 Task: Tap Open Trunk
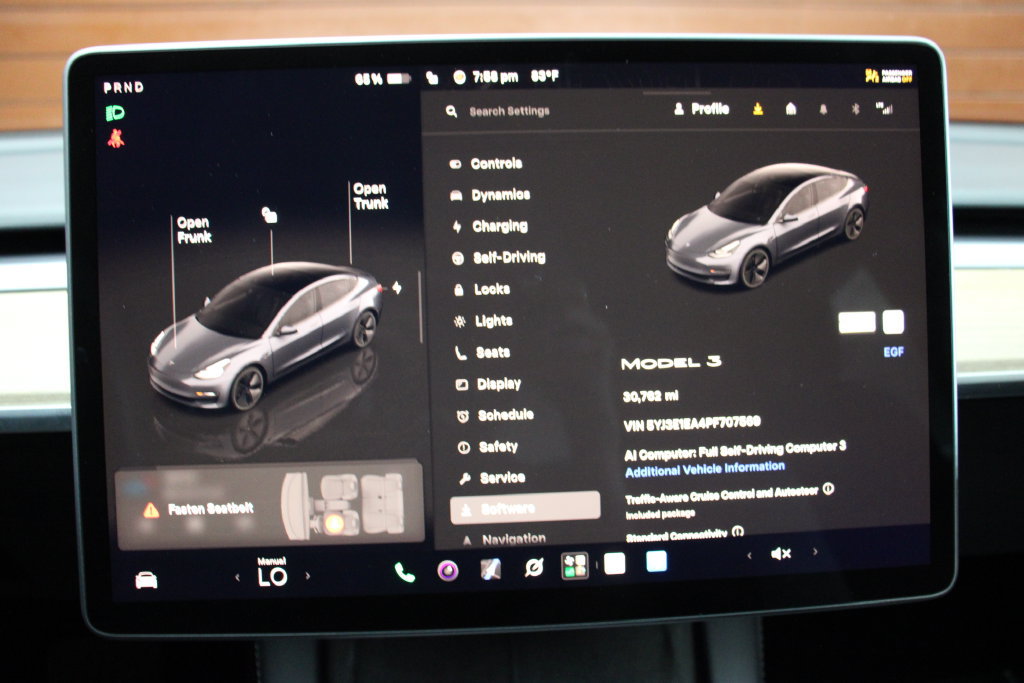[370, 196]
